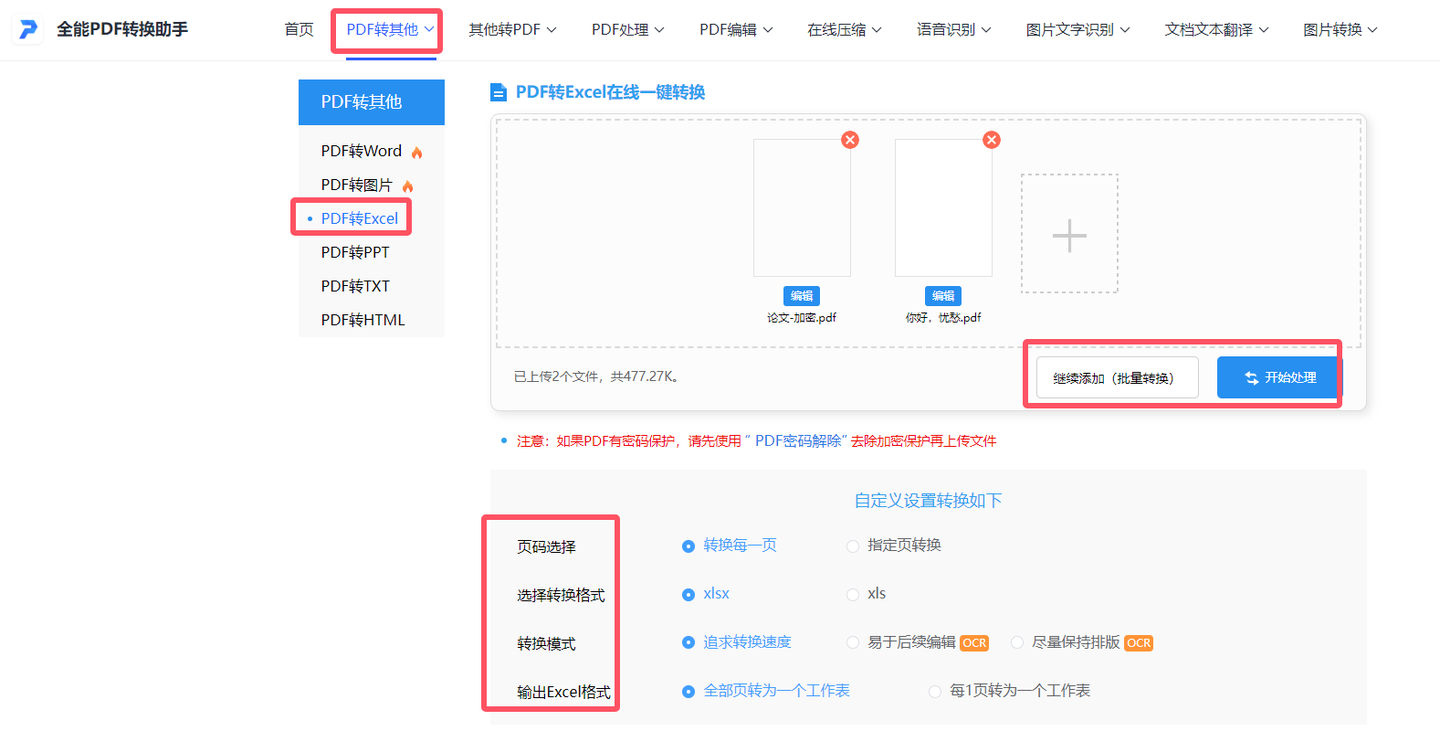The width and height of the screenshot is (1440, 731).
Task: Click the 论文-加密.pdf file name
Action: 802,318
